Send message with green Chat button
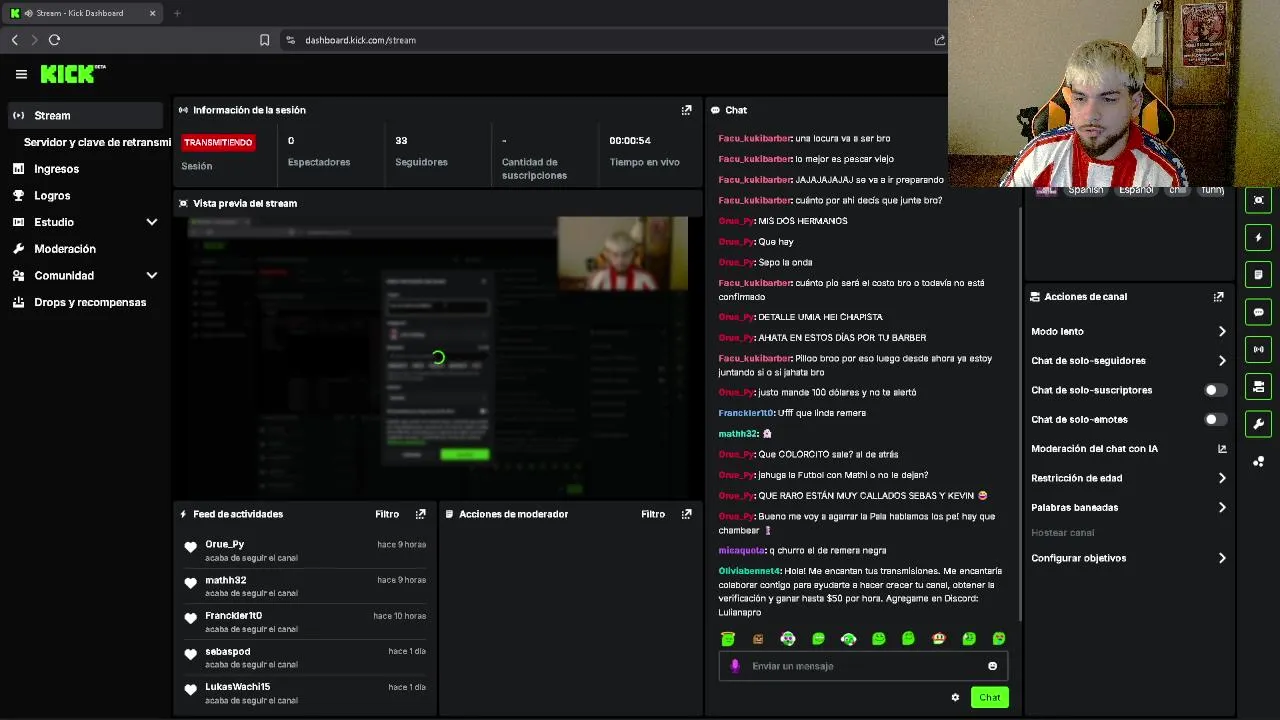Image resolution: width=1280 pixels, height=720 pixels. 989,697
